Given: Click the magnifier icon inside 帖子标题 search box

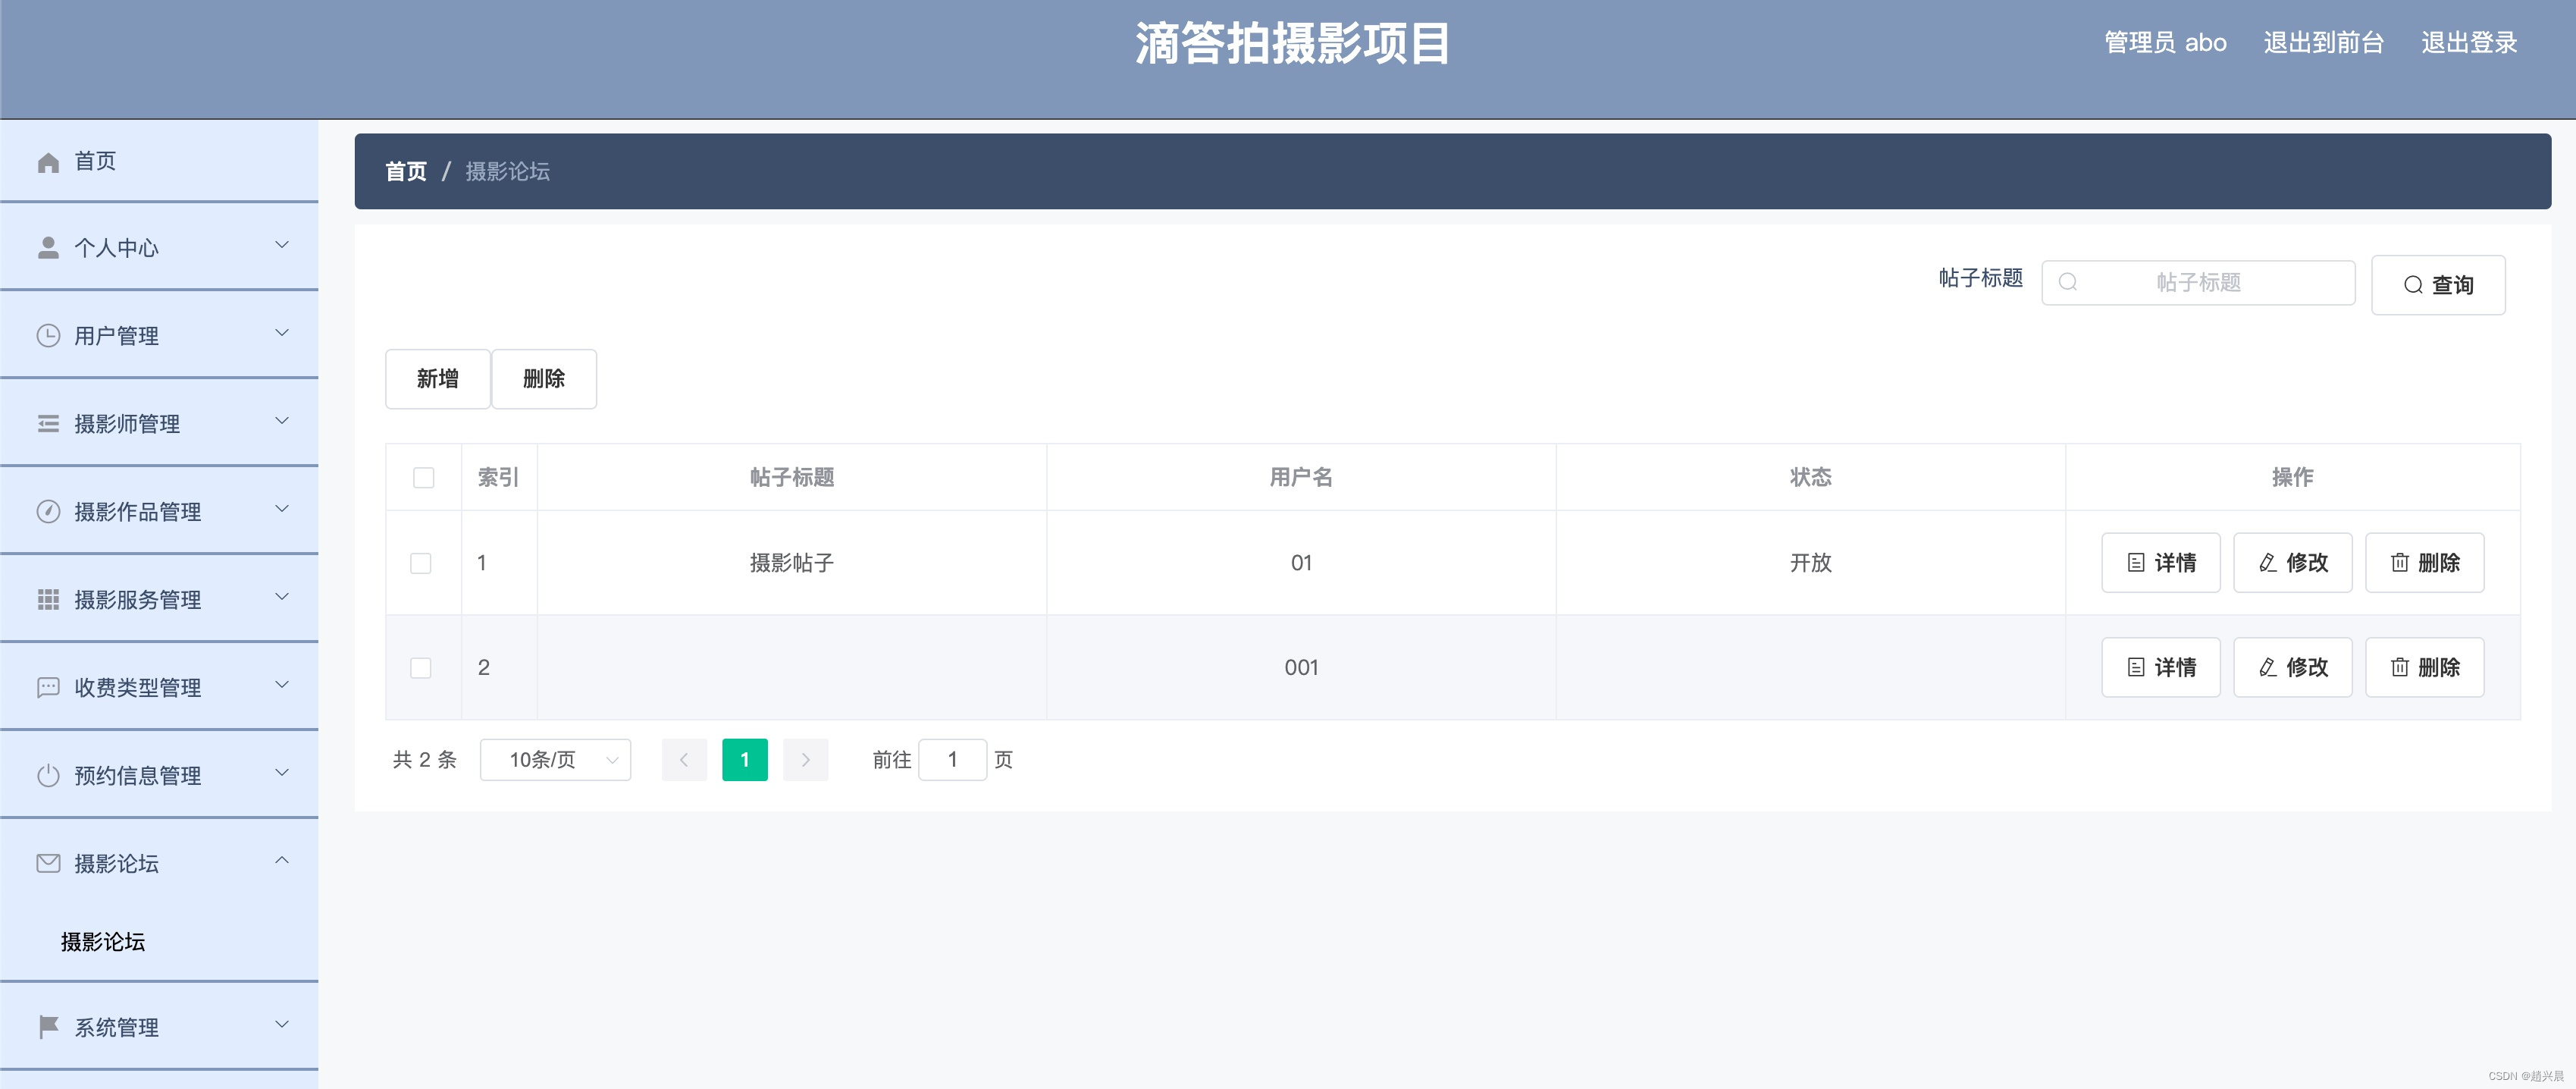Looking at the screenshot, I should tap(2068, 283).
